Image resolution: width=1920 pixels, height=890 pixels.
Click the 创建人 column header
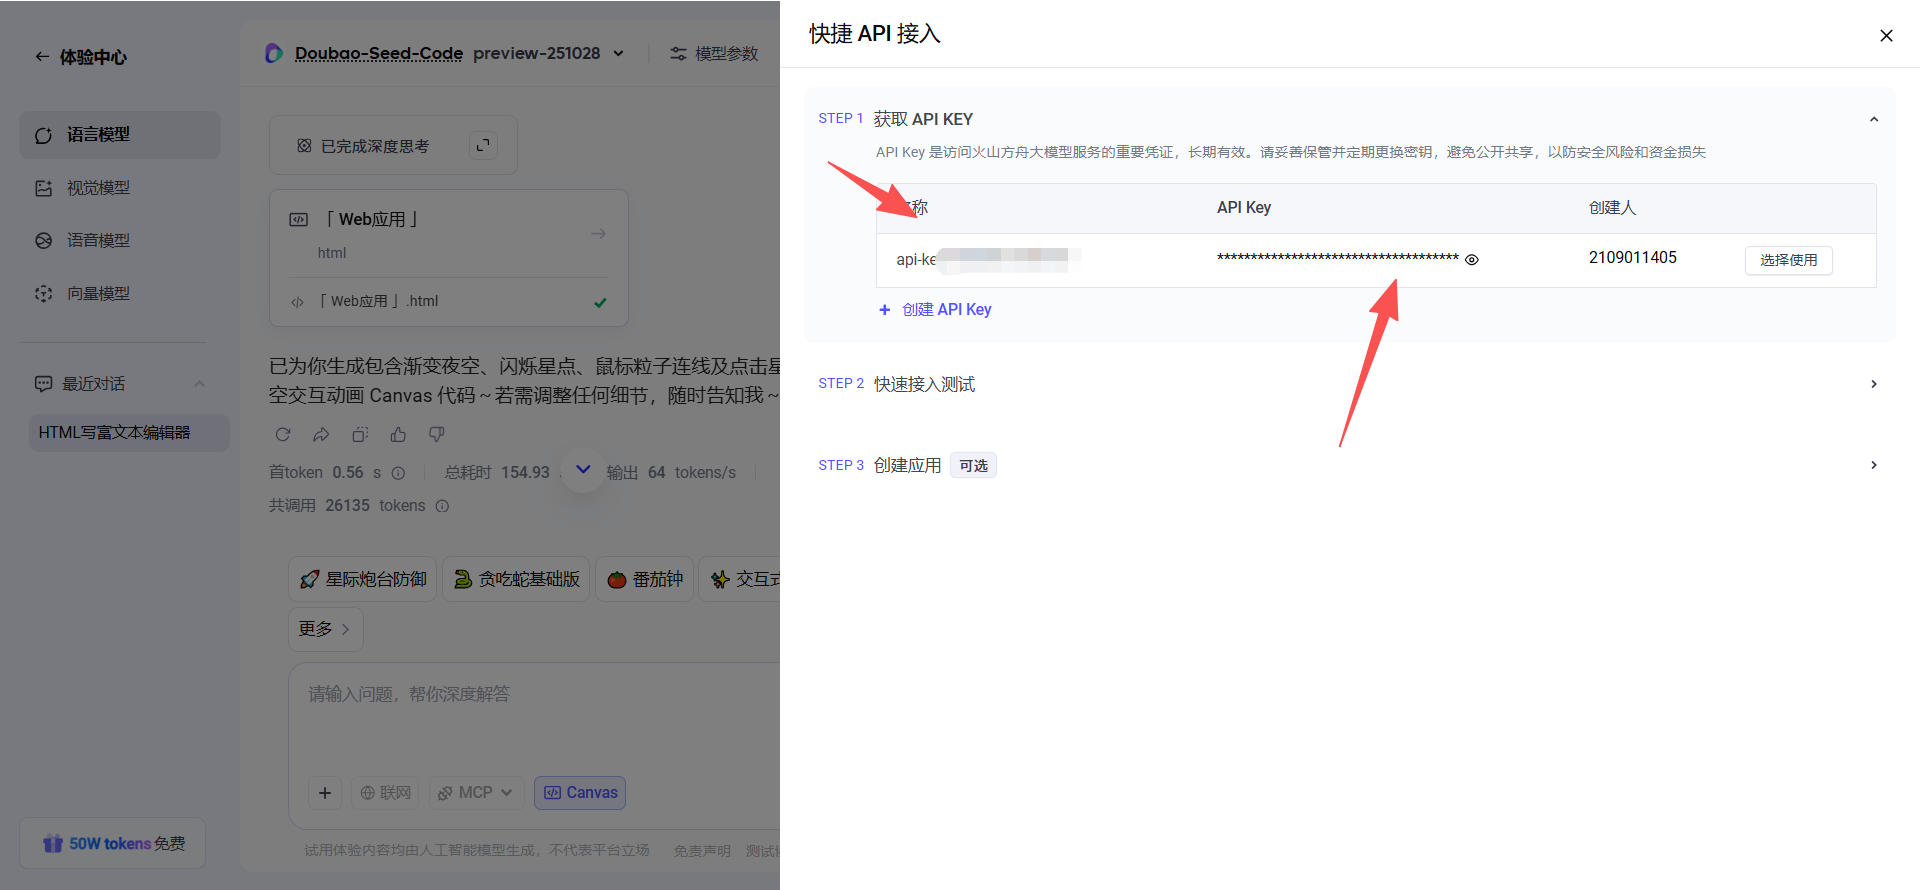tap(1612, 208)
